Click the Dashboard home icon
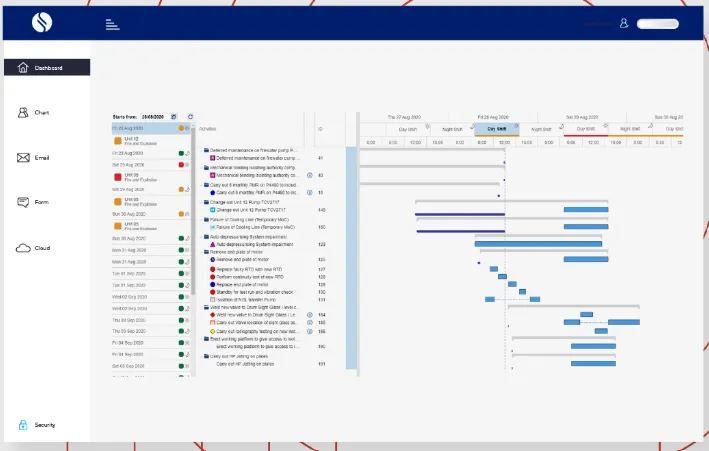 [x=23, y=67]
